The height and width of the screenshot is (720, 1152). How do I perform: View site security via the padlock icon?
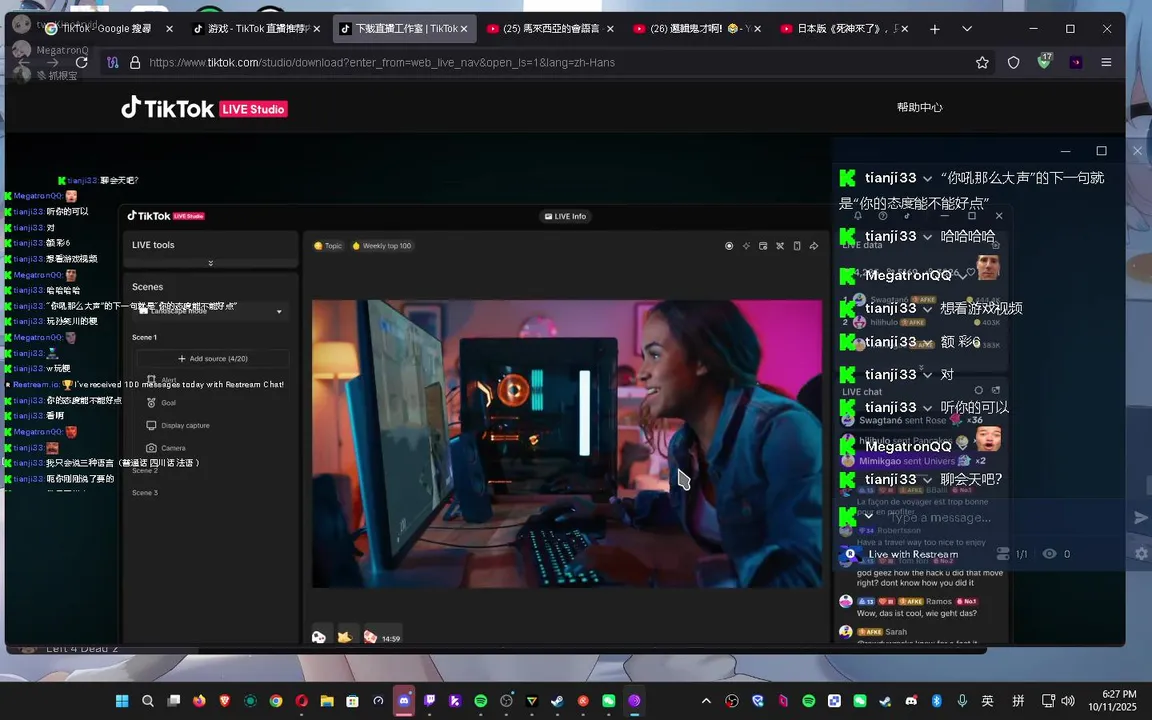coord(135,62)
